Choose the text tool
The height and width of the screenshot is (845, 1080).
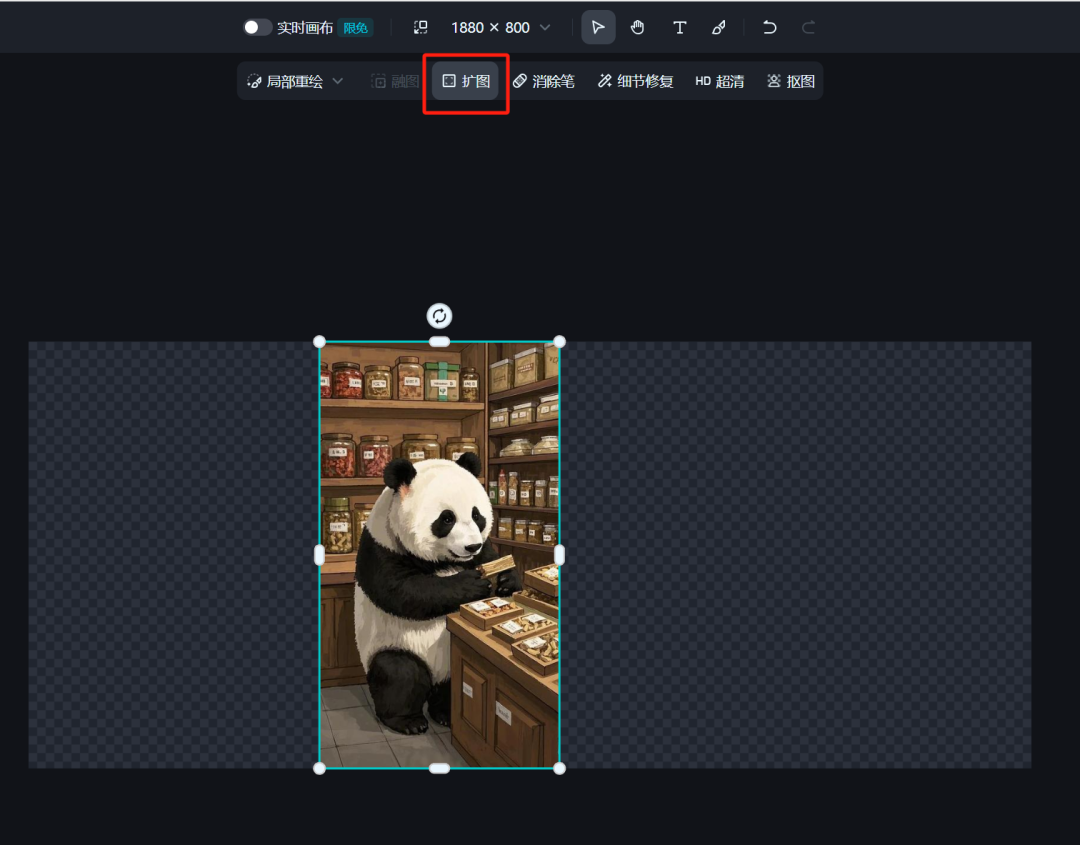tap(679, 27)
